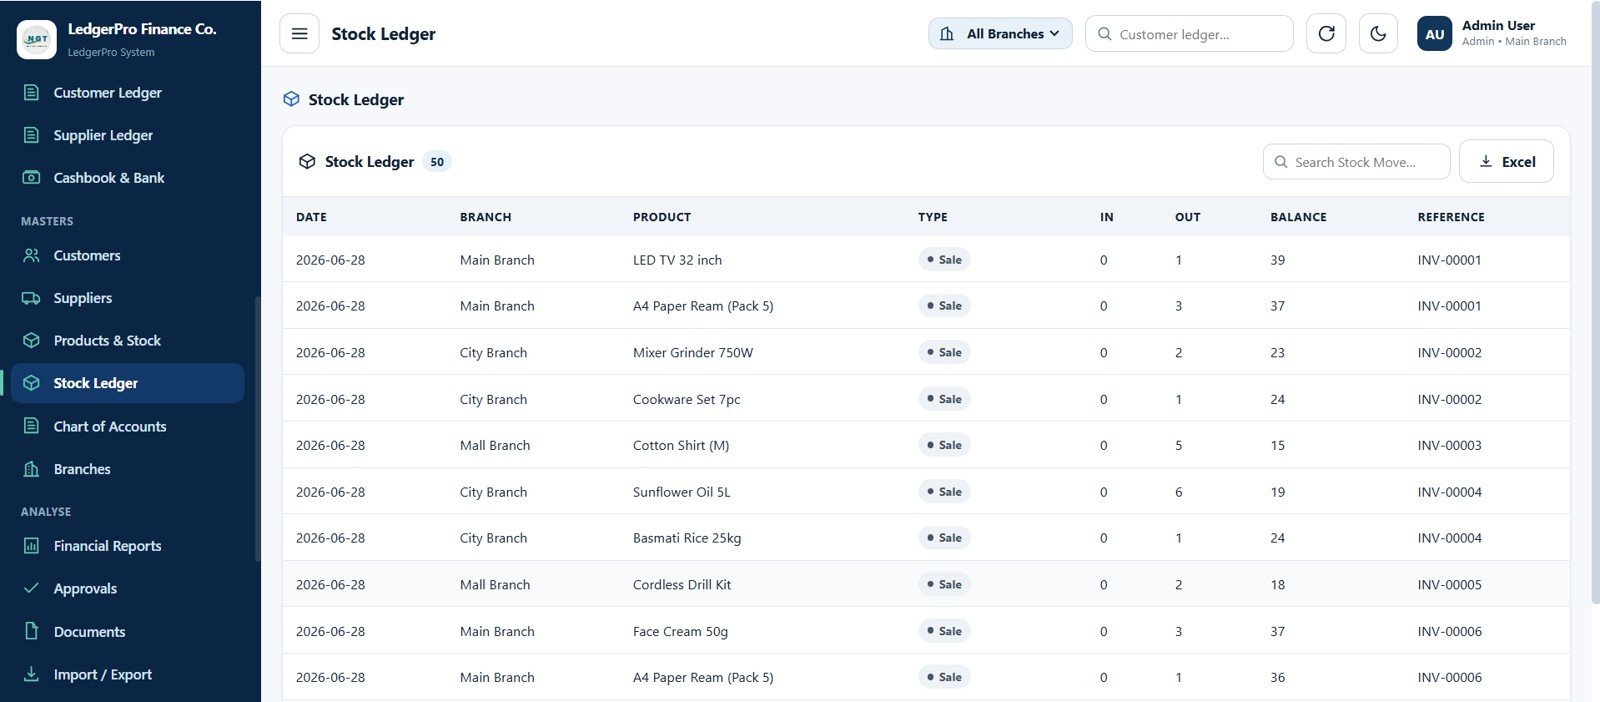Click the DATE column header
Image resolution: width=1600 pixels, height=702 pixels.
(311, 217)
